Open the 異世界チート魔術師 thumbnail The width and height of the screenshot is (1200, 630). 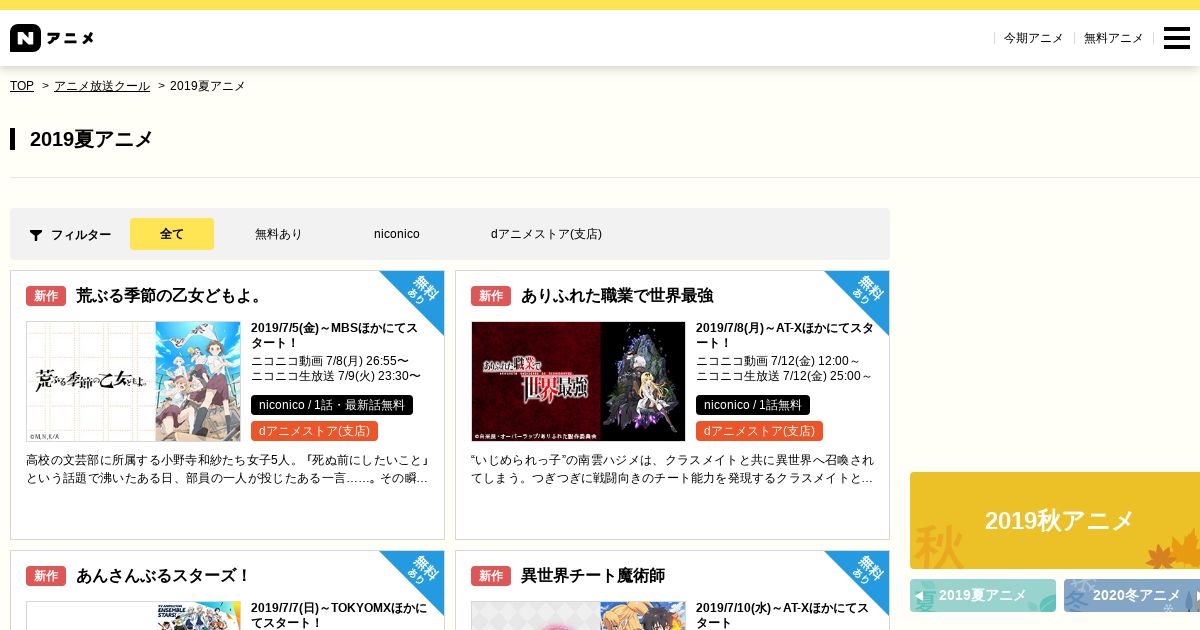coord(578,615)
